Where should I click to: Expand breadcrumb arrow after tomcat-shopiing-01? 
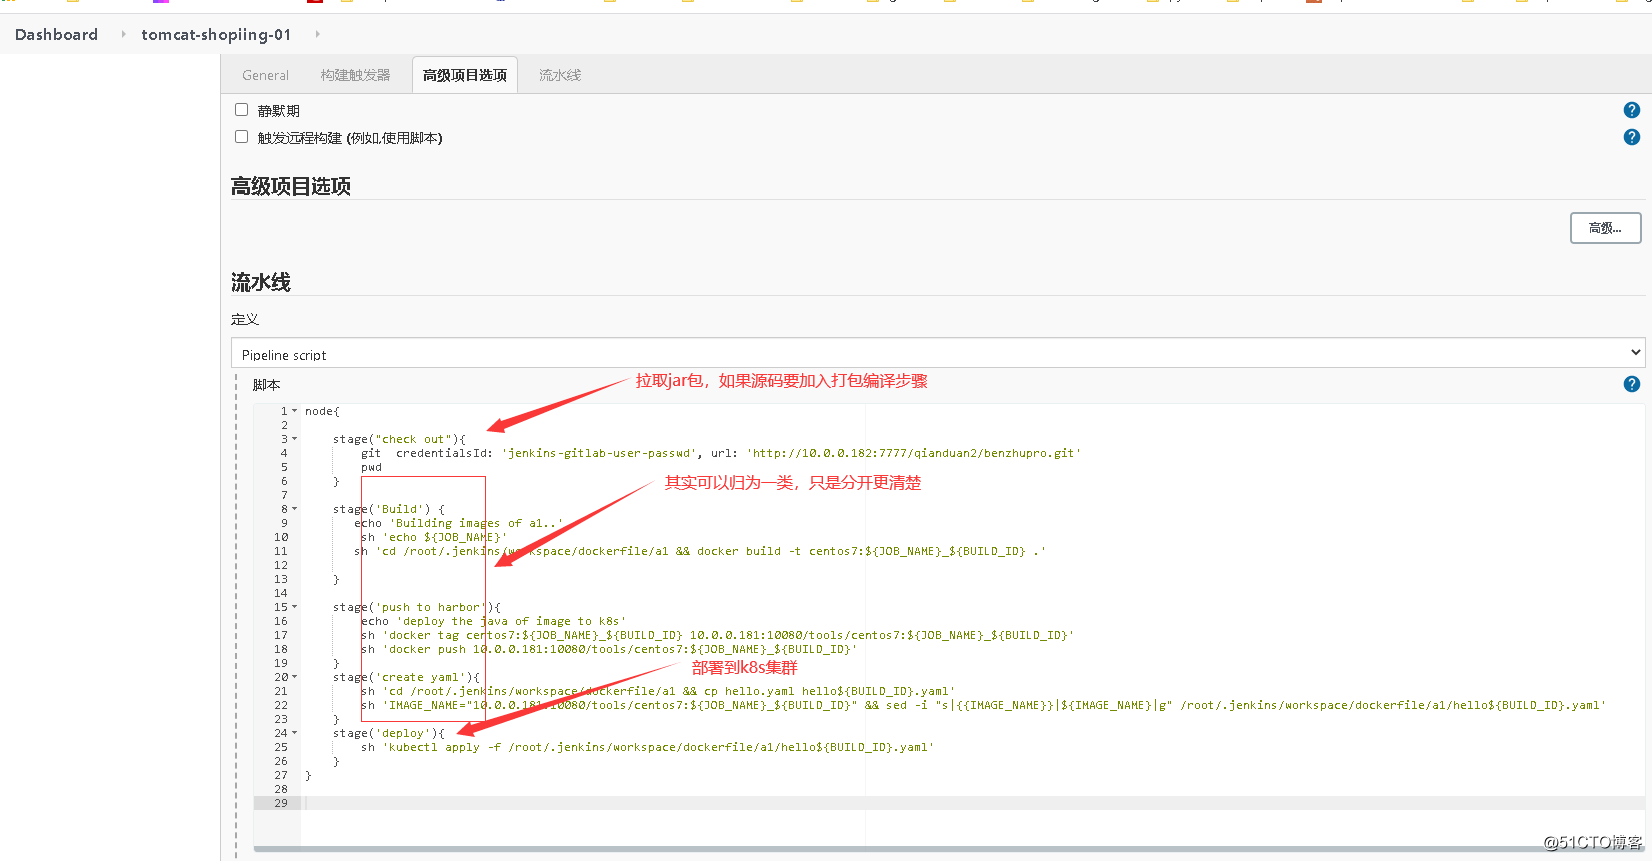tap(318, 34)
